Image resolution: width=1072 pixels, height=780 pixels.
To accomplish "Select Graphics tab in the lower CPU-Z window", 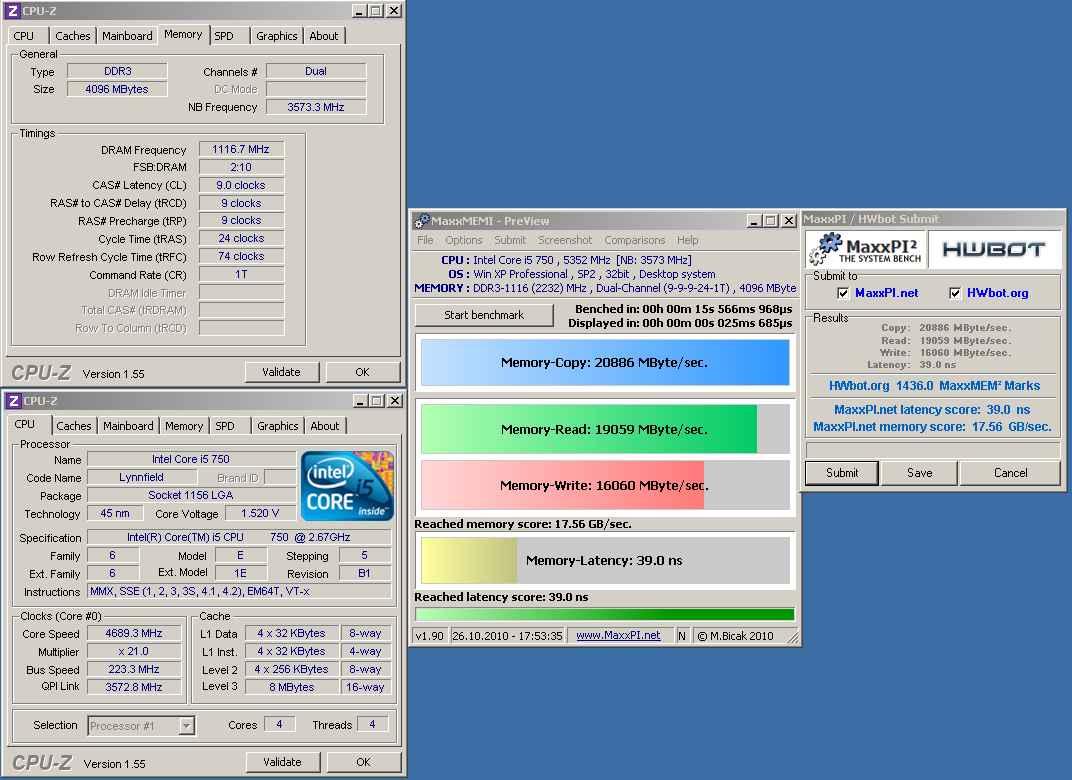I will point(278,426).
